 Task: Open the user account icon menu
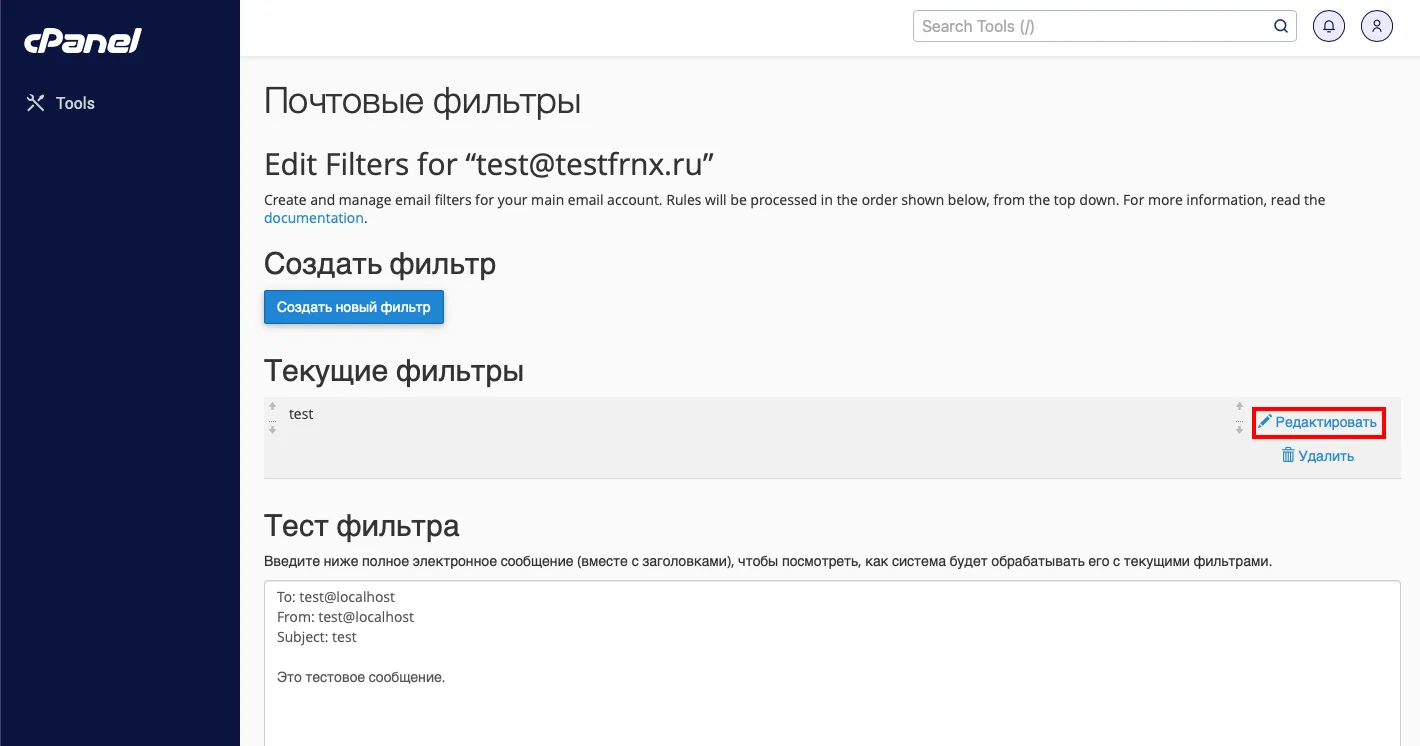(x=1377, y=26)
